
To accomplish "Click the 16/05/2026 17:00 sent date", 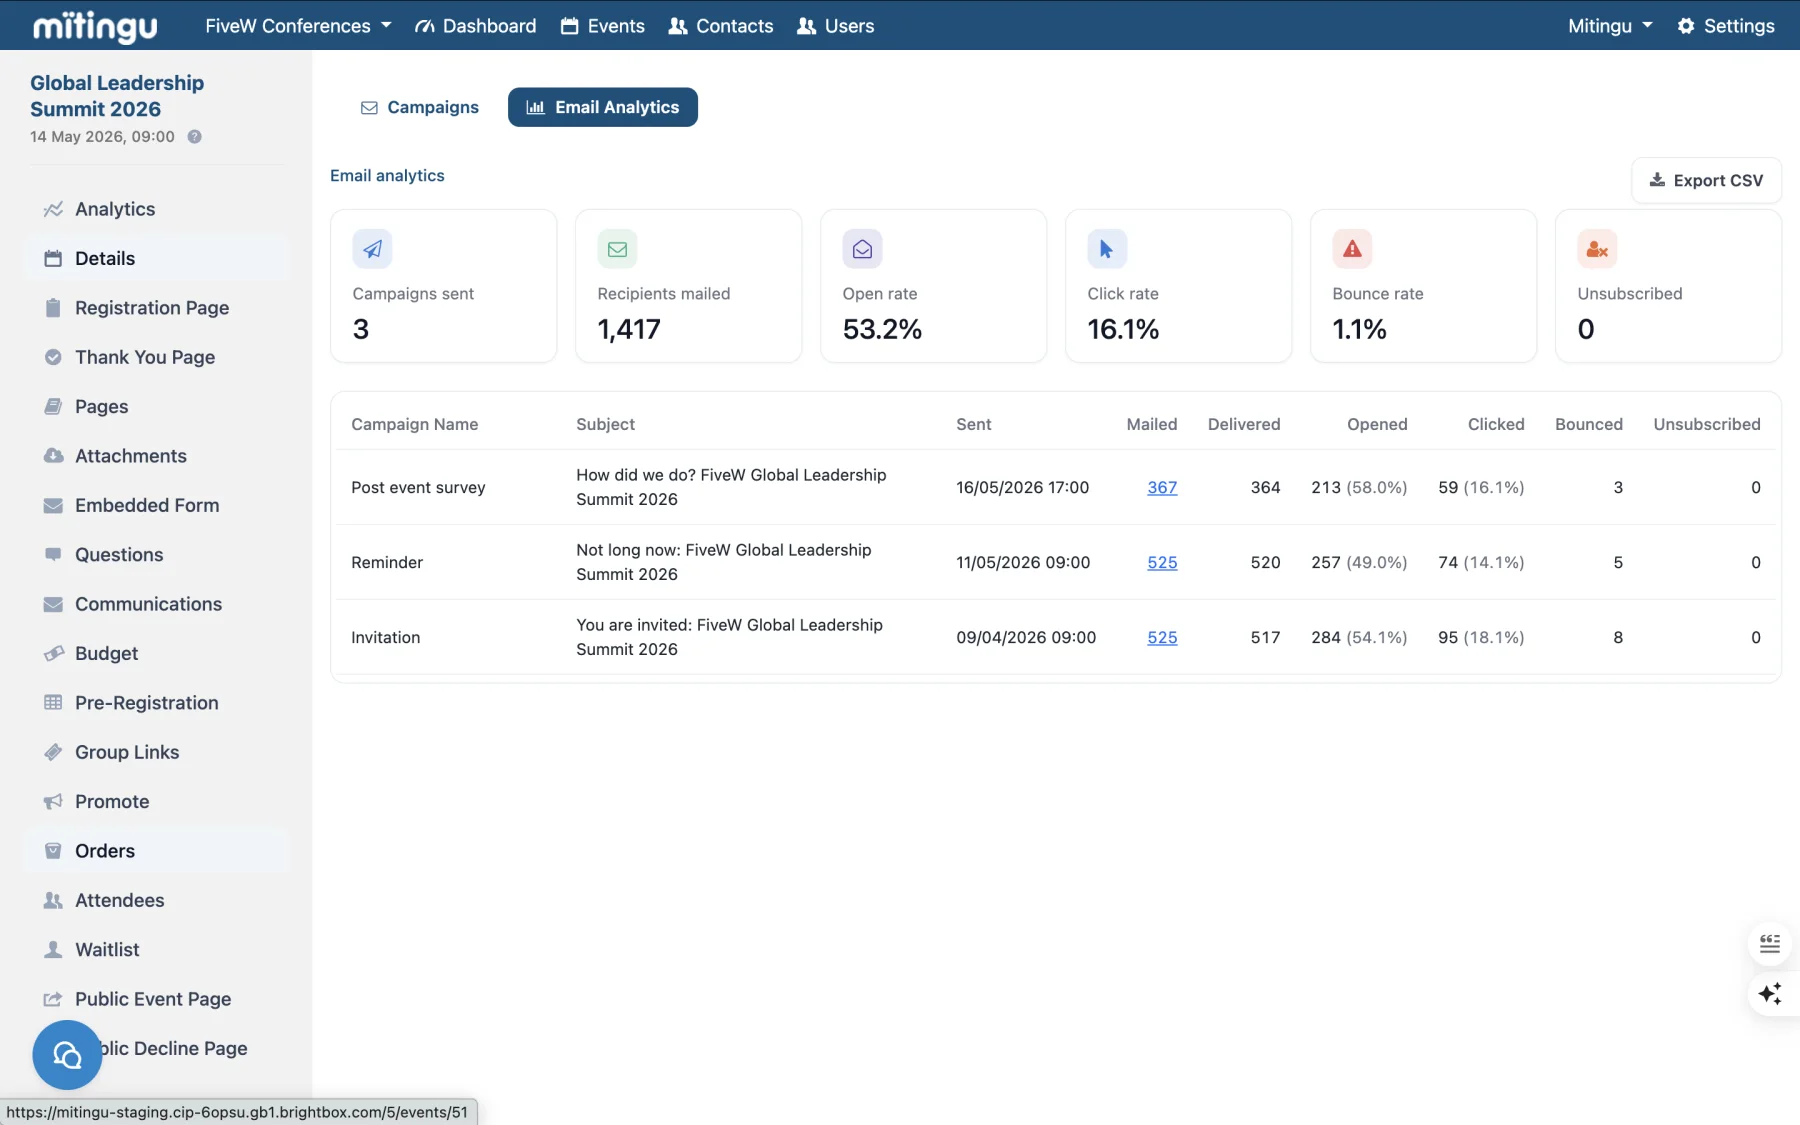I will 1022,487.
